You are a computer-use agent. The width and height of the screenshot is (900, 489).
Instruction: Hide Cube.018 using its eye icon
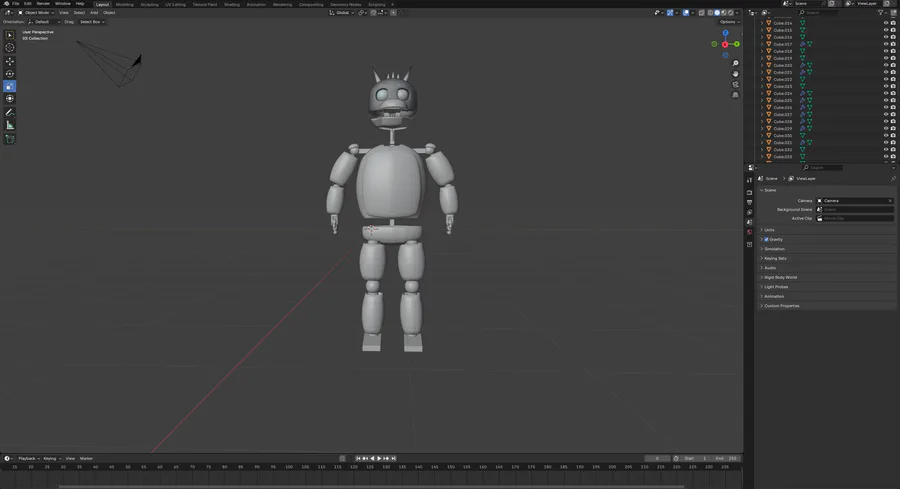(886, 51)
